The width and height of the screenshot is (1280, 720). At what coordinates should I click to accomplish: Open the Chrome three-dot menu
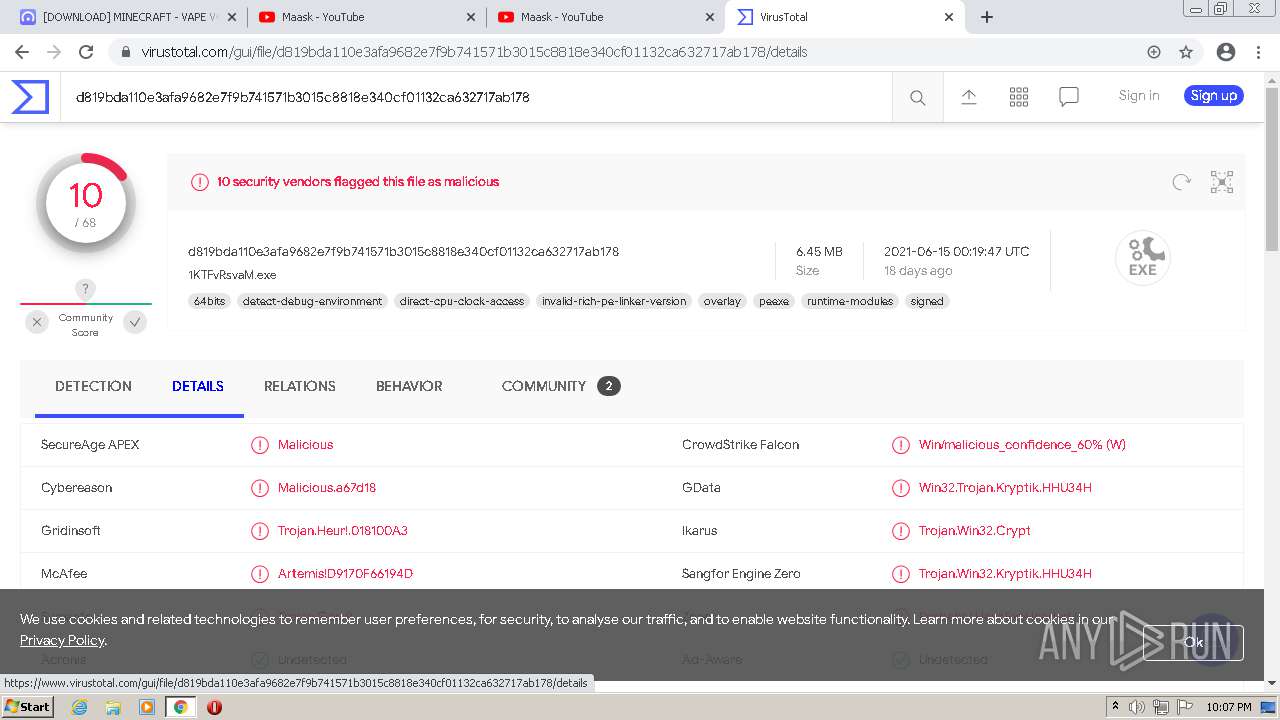tap(1258, 52)
